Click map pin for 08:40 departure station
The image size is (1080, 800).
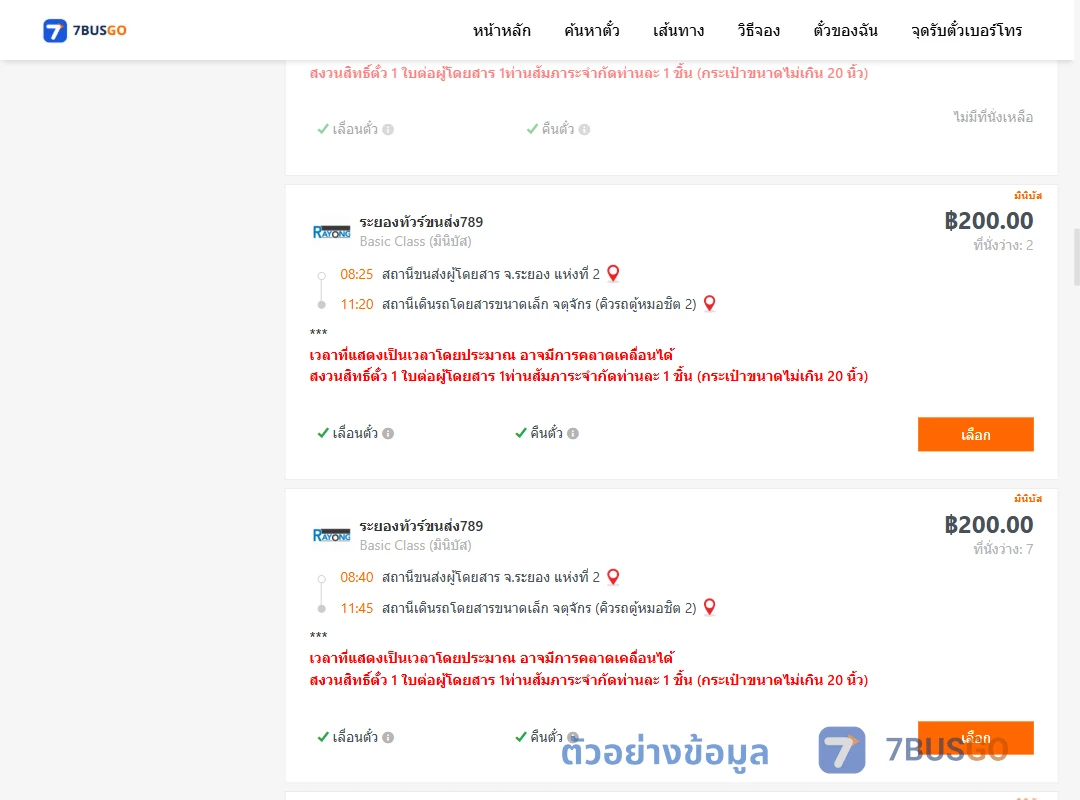(x=613, y=577)
